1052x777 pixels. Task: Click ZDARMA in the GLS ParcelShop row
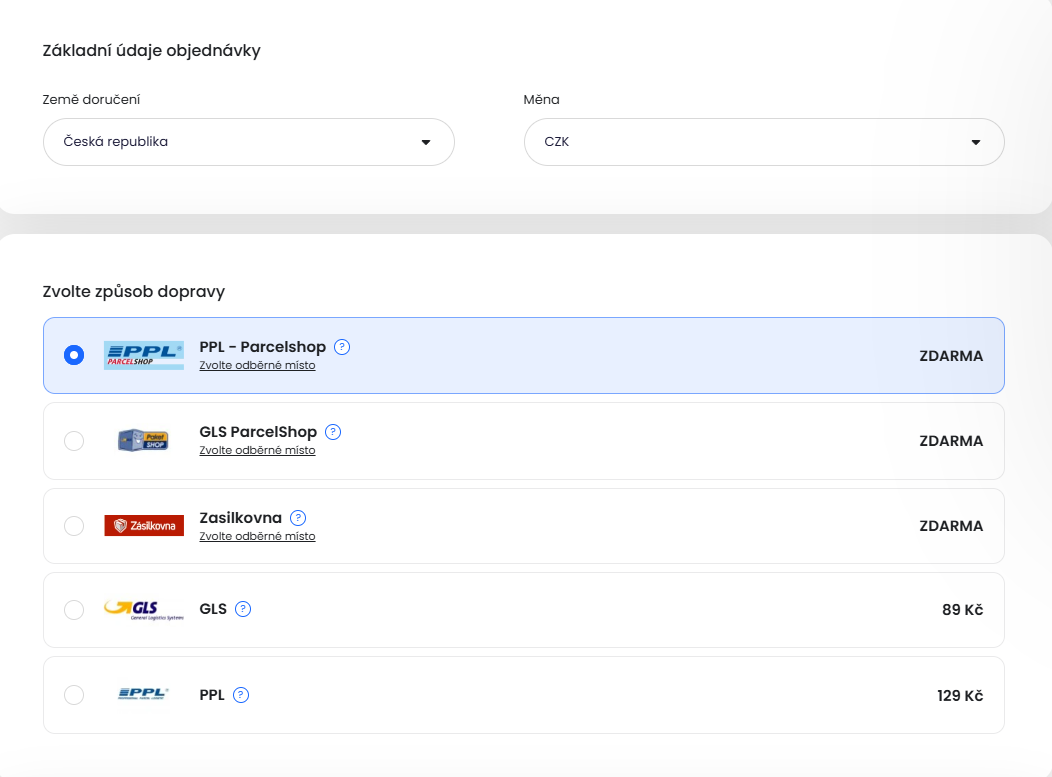tap(951, 441)
